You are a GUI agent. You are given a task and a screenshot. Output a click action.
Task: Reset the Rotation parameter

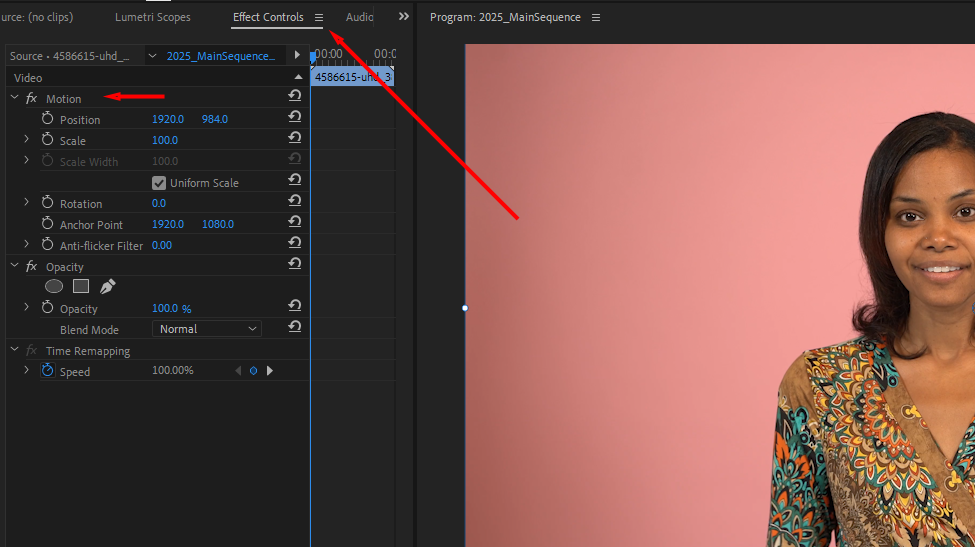pos(295,201)
